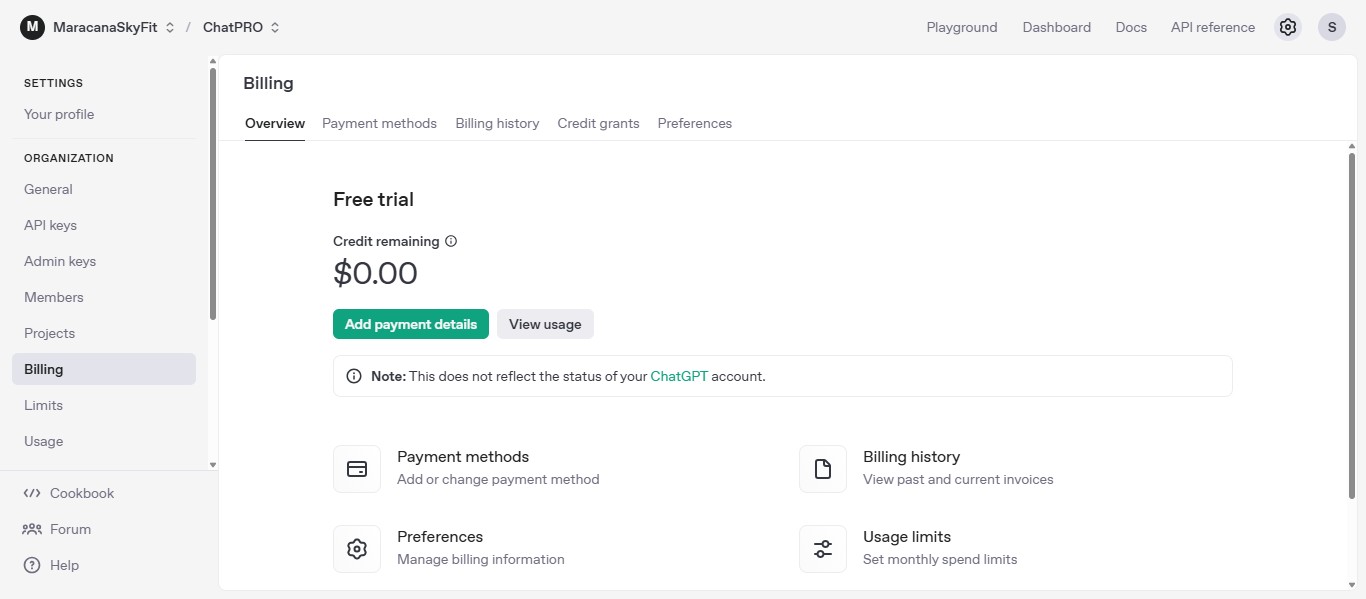This screenshot has width=1366, height=599.
Task: Click the $0.00 credit amount
Action: pyautogui.click(x=375, y=273)
